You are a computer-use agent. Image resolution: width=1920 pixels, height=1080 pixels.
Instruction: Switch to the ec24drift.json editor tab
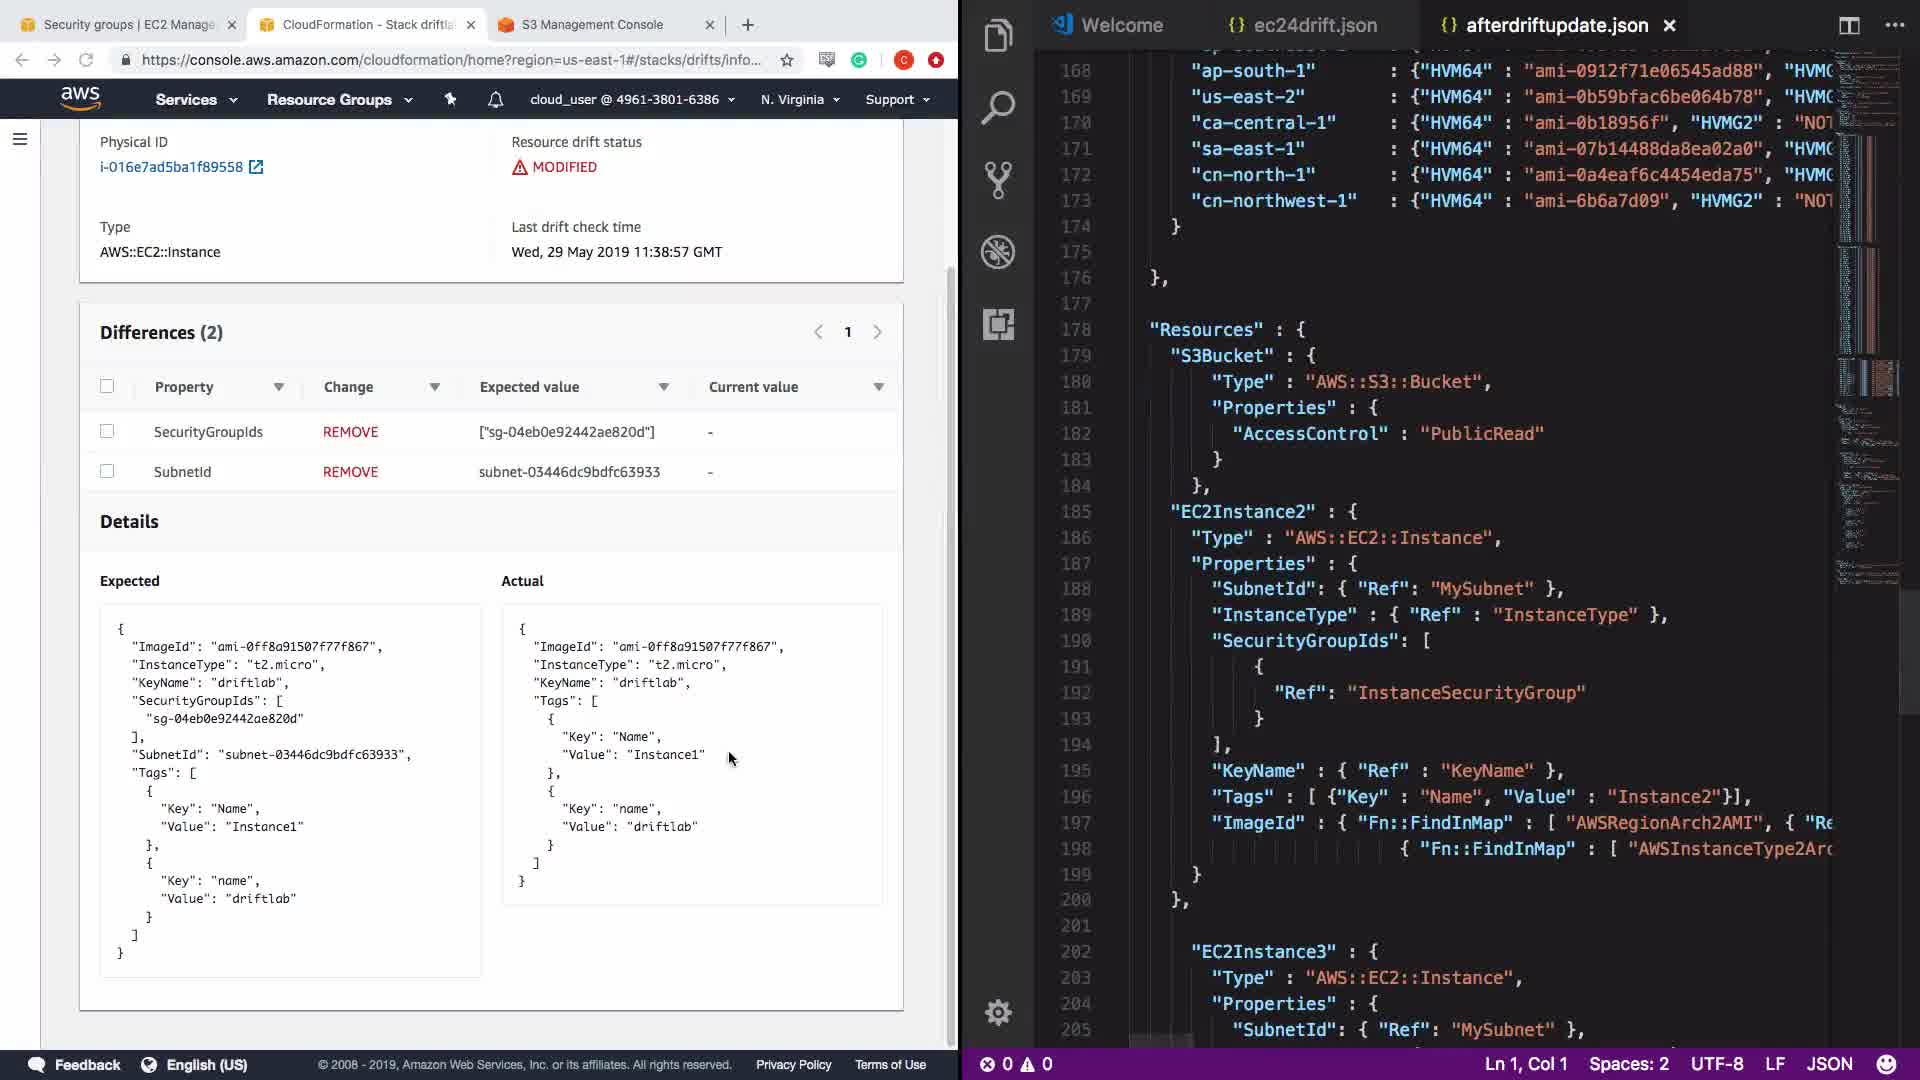point(1302,25)
